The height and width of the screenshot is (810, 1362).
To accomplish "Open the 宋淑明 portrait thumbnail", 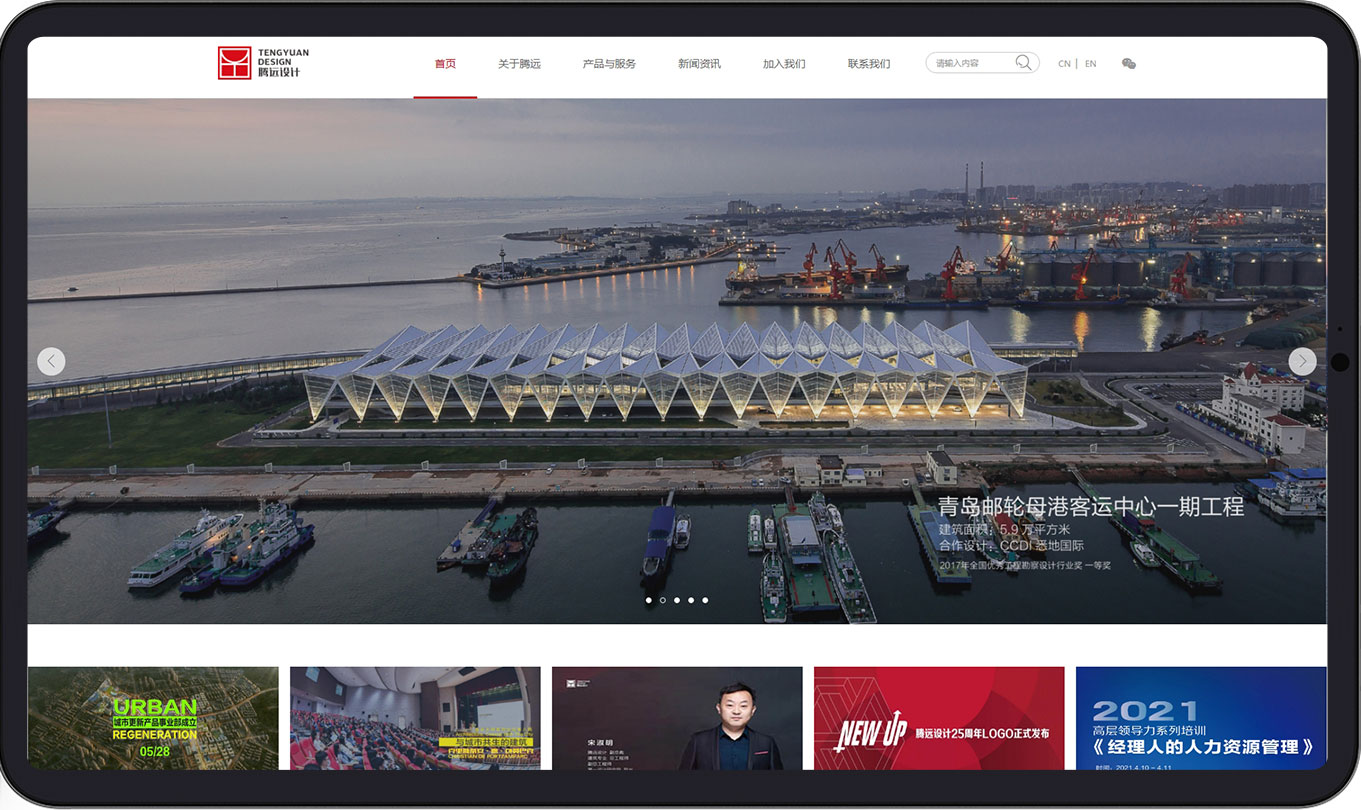I will pyautogui.click(x=677, y=718).
